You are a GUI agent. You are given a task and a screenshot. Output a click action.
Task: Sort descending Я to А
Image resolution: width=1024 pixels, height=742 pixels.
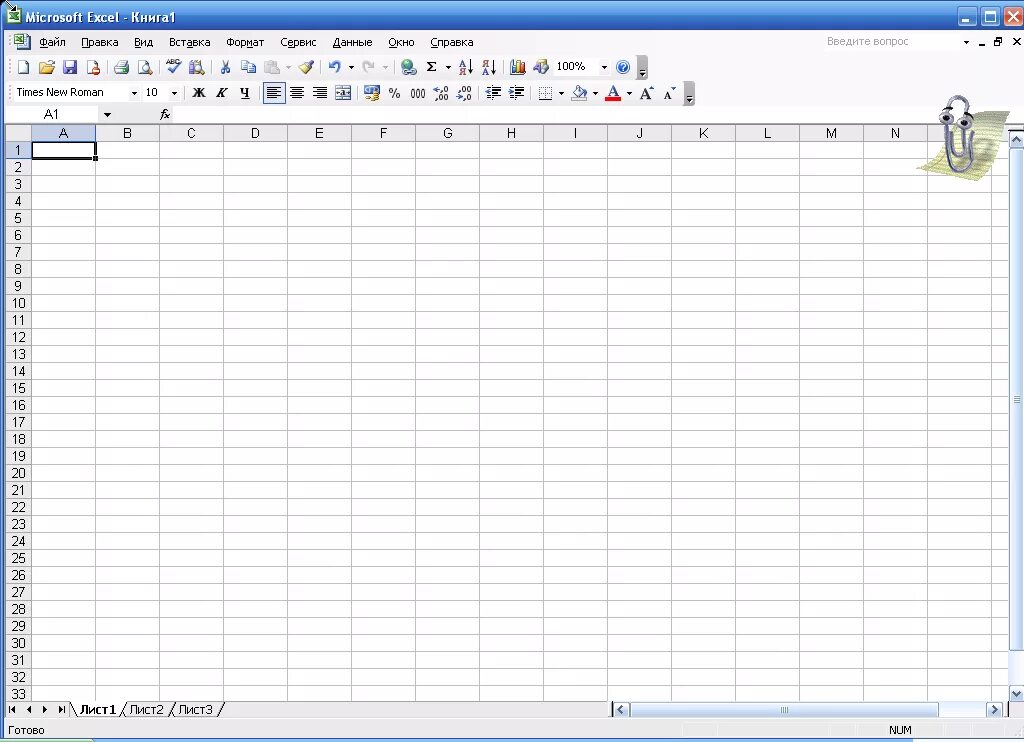[488, 67]
